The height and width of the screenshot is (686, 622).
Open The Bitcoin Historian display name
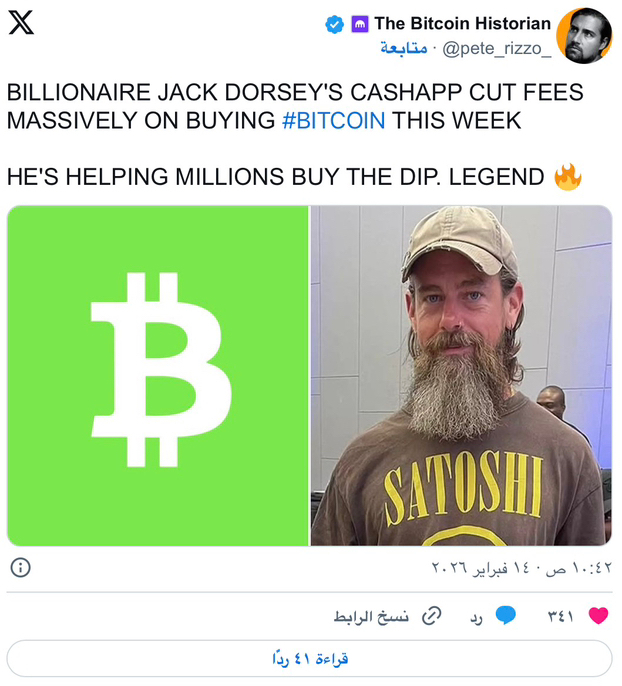pos(462,24)
